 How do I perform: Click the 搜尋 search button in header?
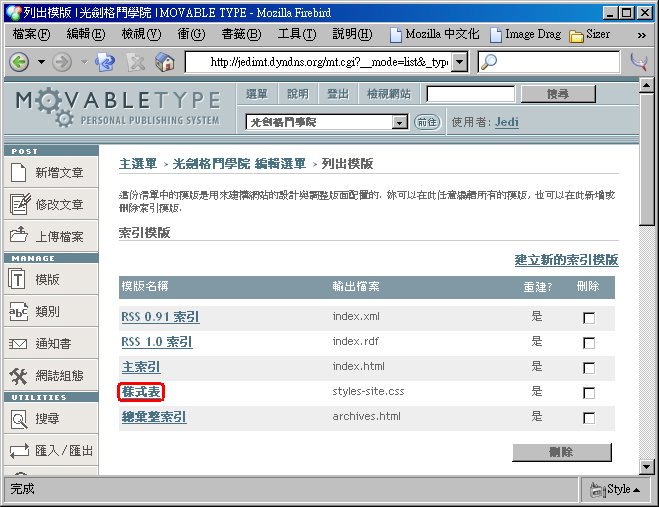558,94
